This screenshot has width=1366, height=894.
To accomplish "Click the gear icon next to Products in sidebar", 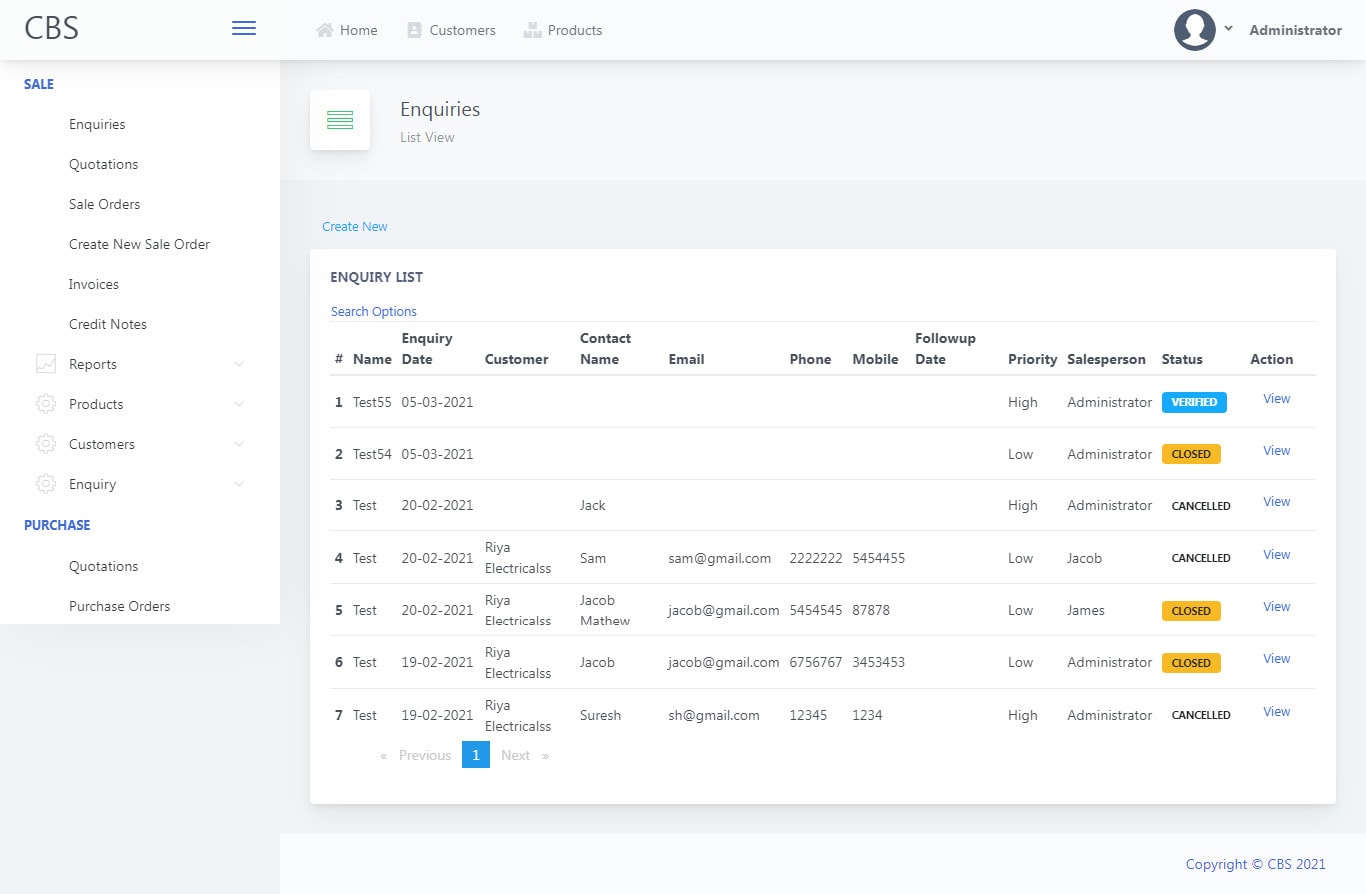I will point(46,404).
